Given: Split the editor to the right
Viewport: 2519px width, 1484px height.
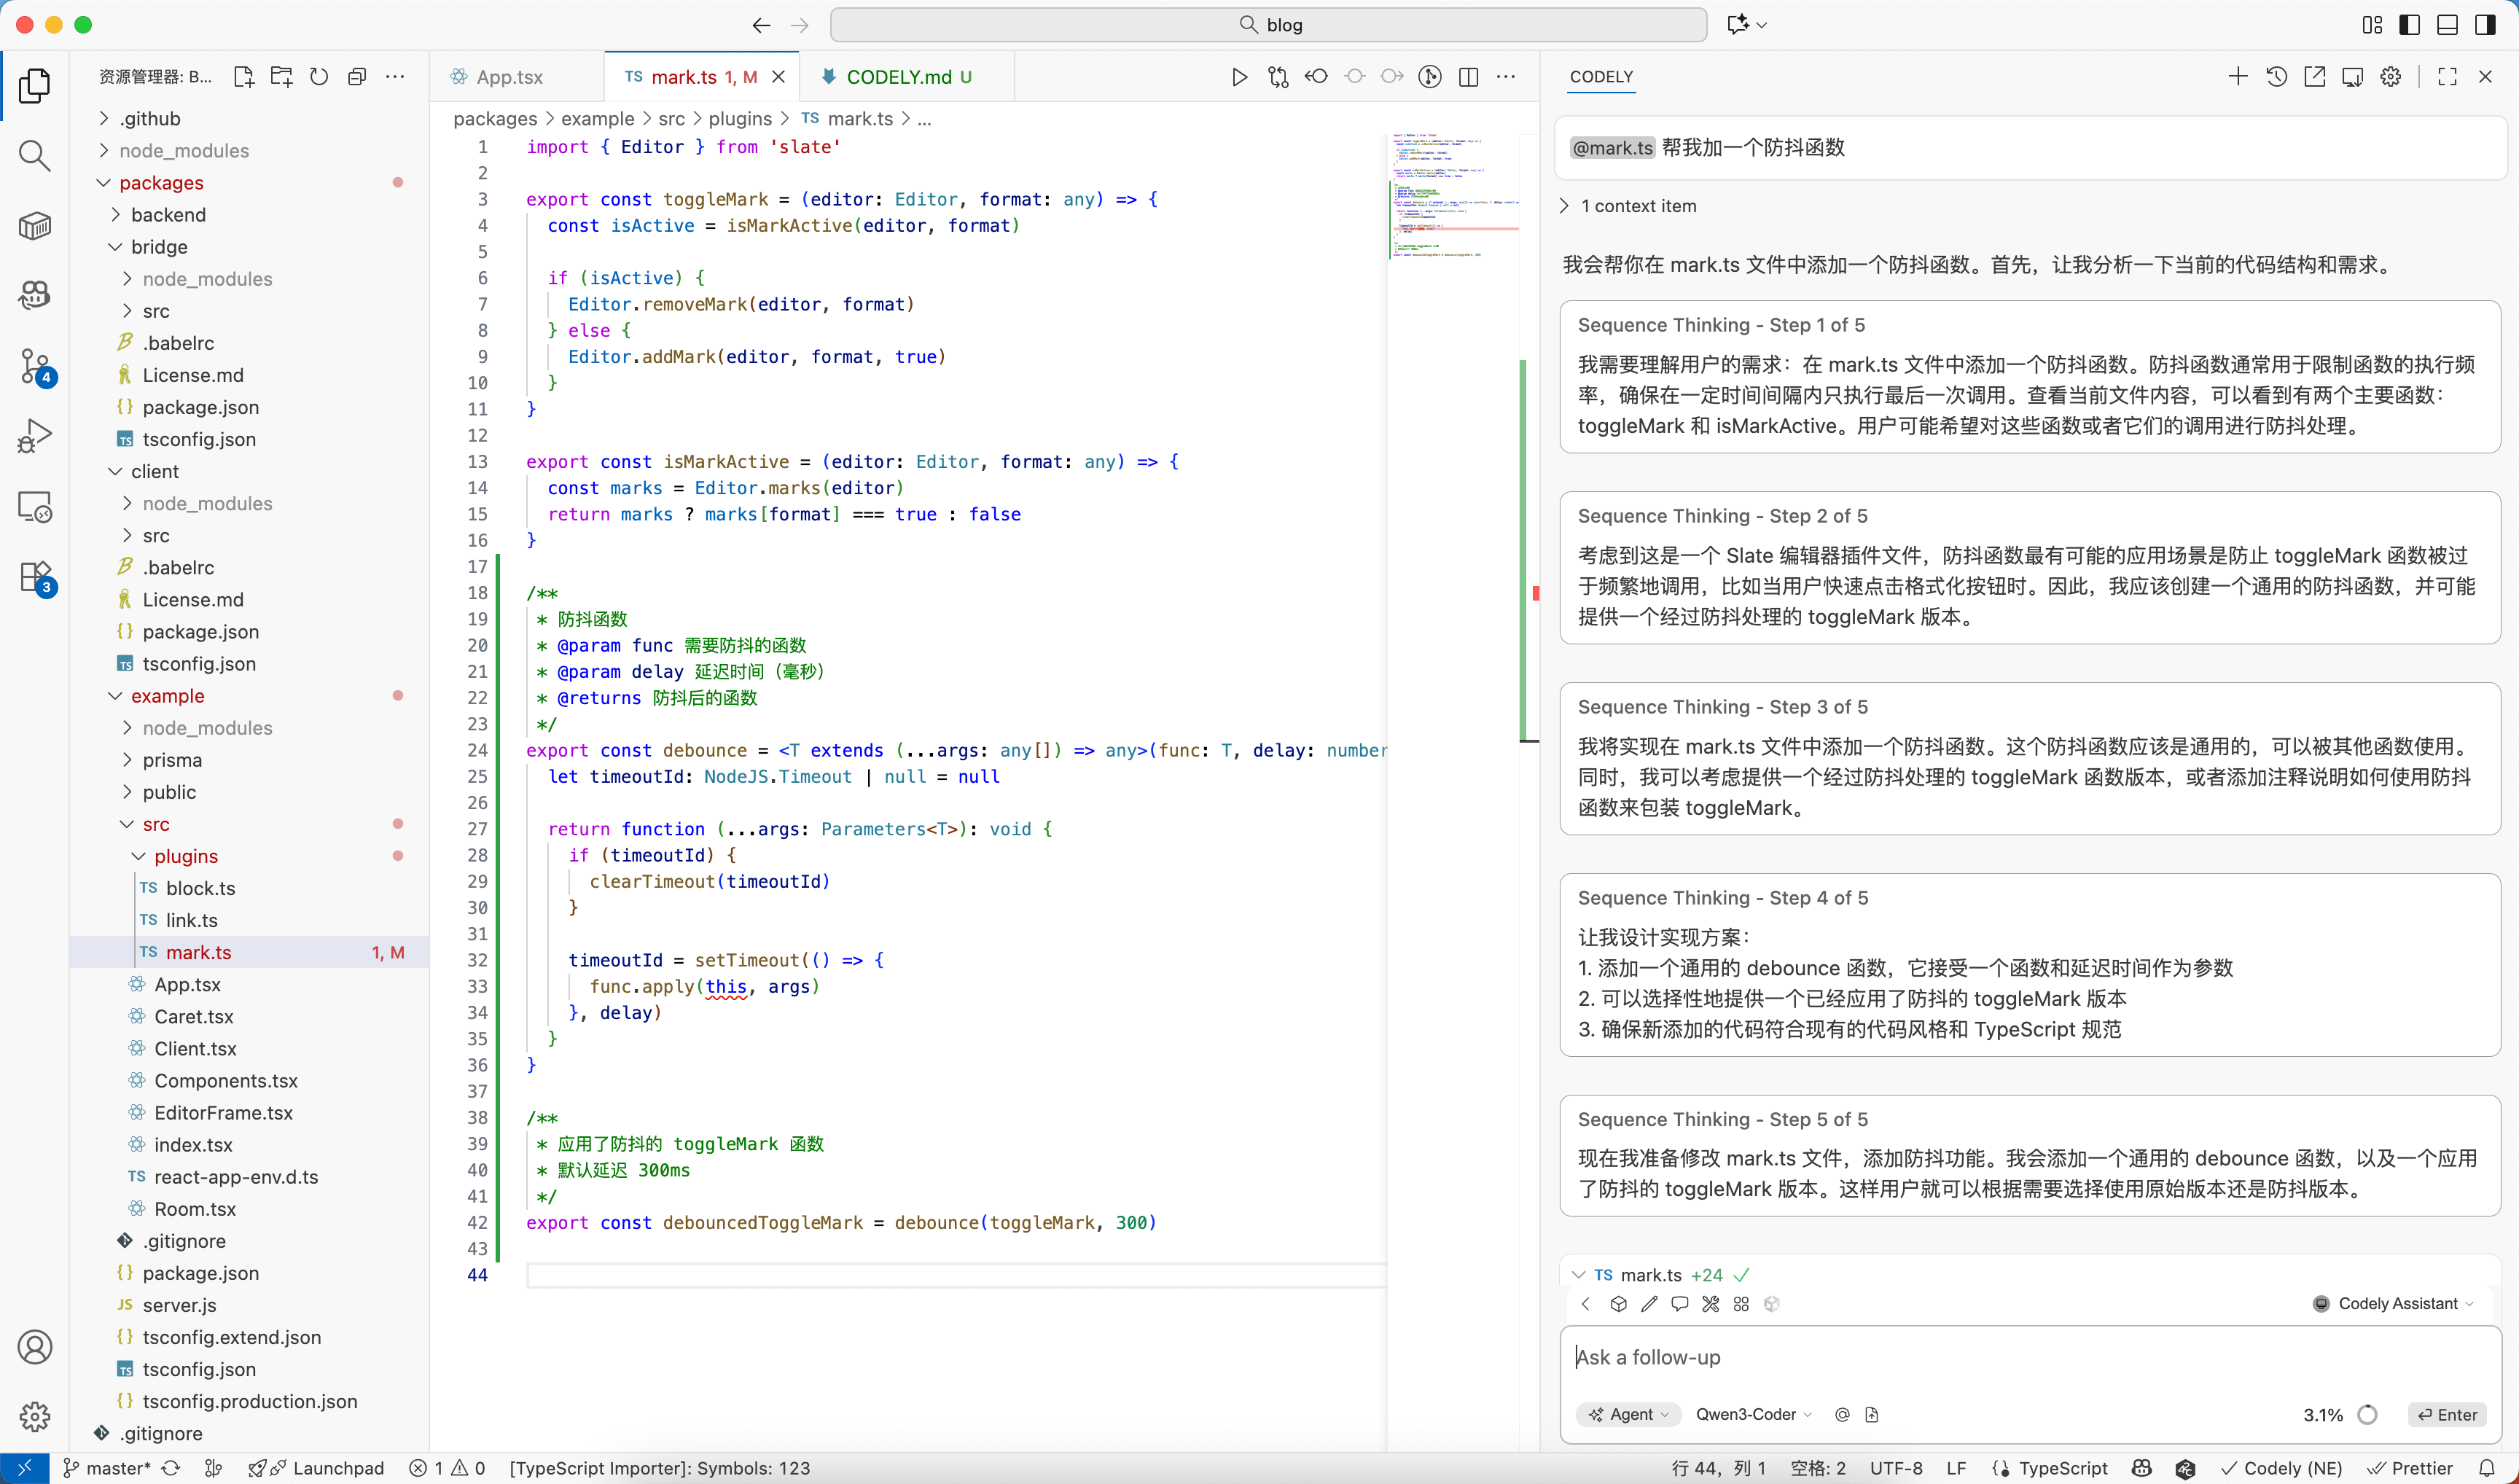Looking at the screenshot, I should (x=1468, y=77).
